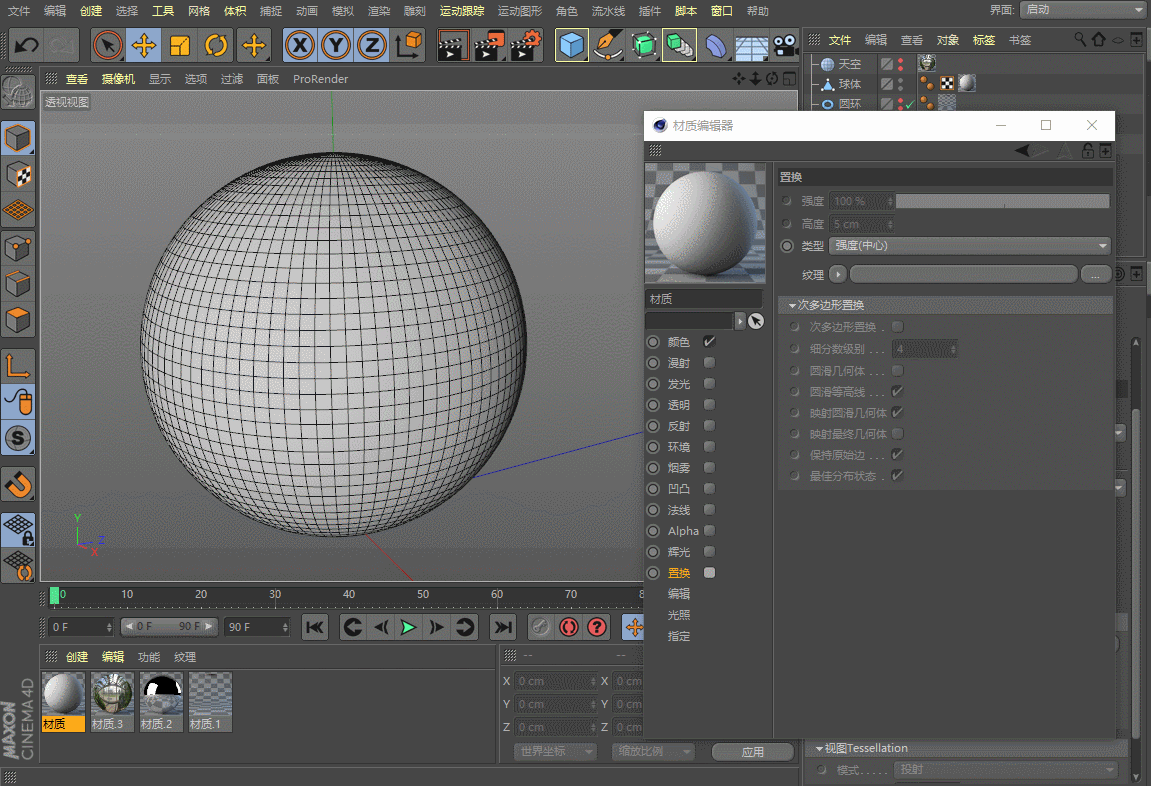The width and height of the screenshot is (1151, 786).
Task: Open the 运动跟踪 menu
Action: (x=462, y=11)
